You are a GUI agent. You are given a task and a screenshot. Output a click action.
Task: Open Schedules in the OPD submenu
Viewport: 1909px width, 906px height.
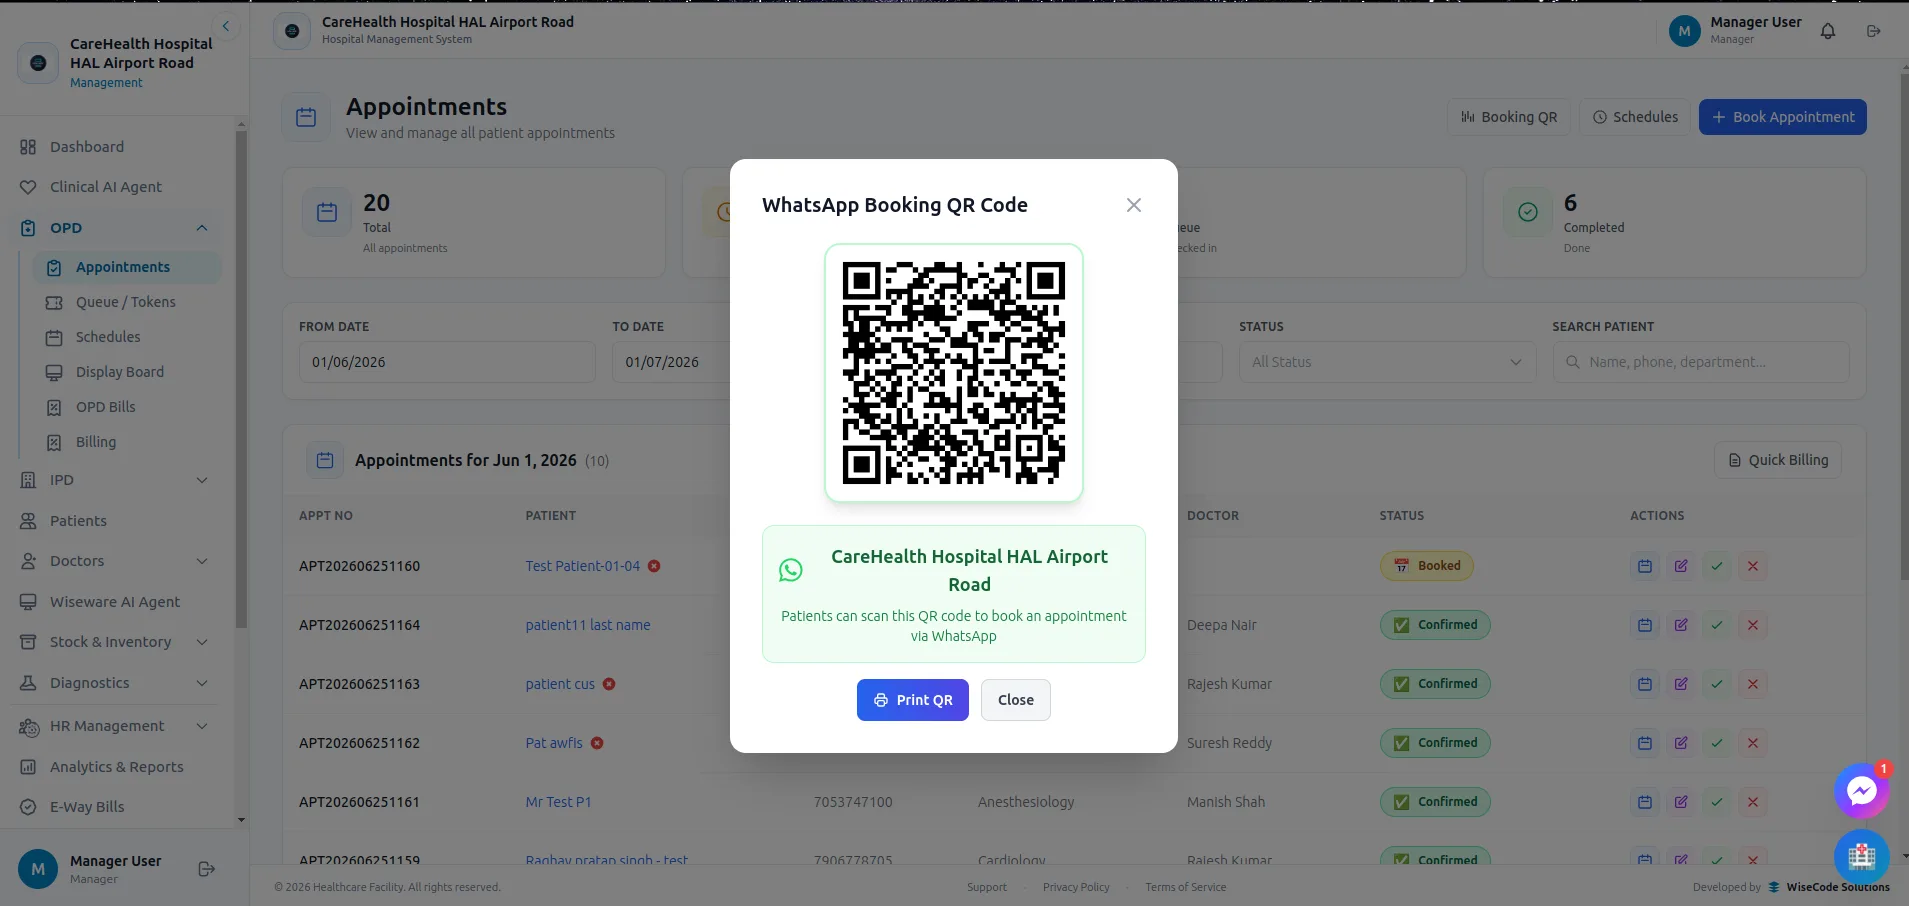127,337
